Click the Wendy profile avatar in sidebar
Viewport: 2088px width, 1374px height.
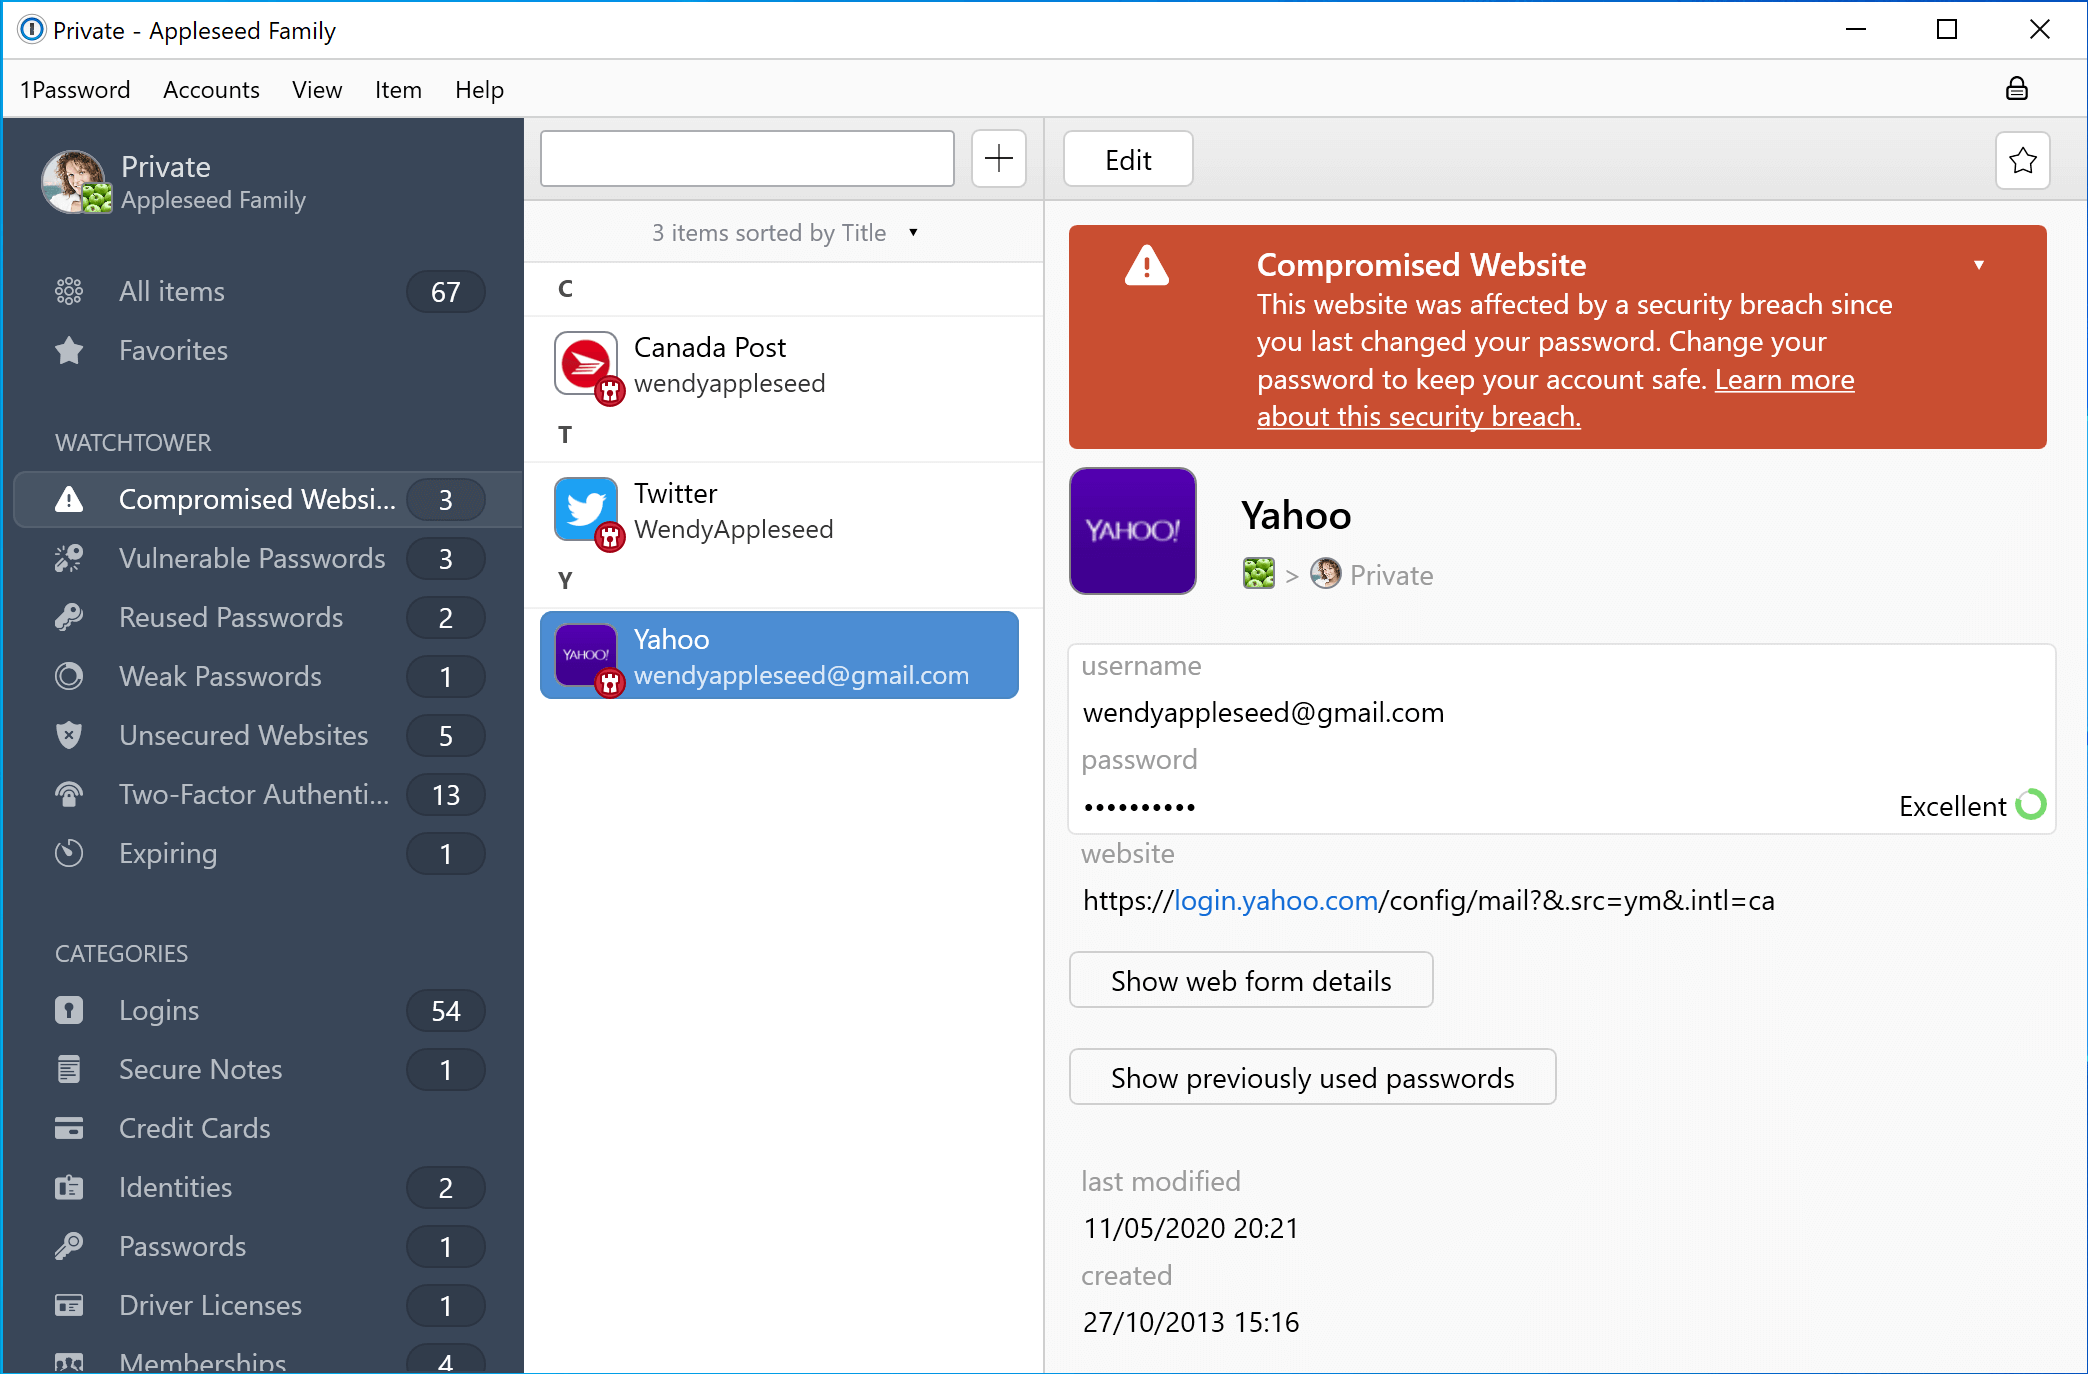[x=73, y=181]
